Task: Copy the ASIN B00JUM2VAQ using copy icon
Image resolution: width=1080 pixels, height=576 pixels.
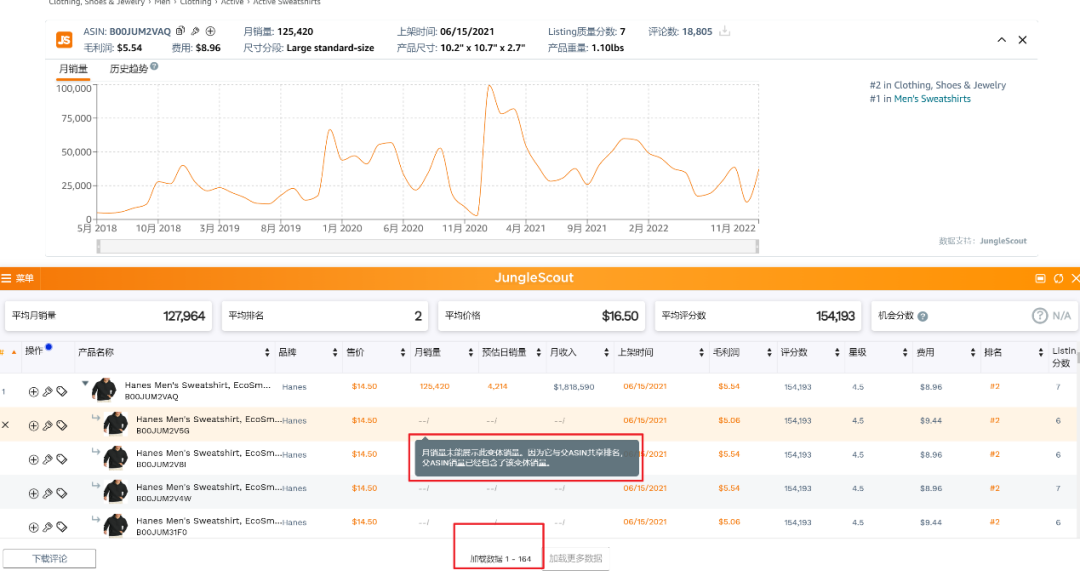Action: pos(180,32)
